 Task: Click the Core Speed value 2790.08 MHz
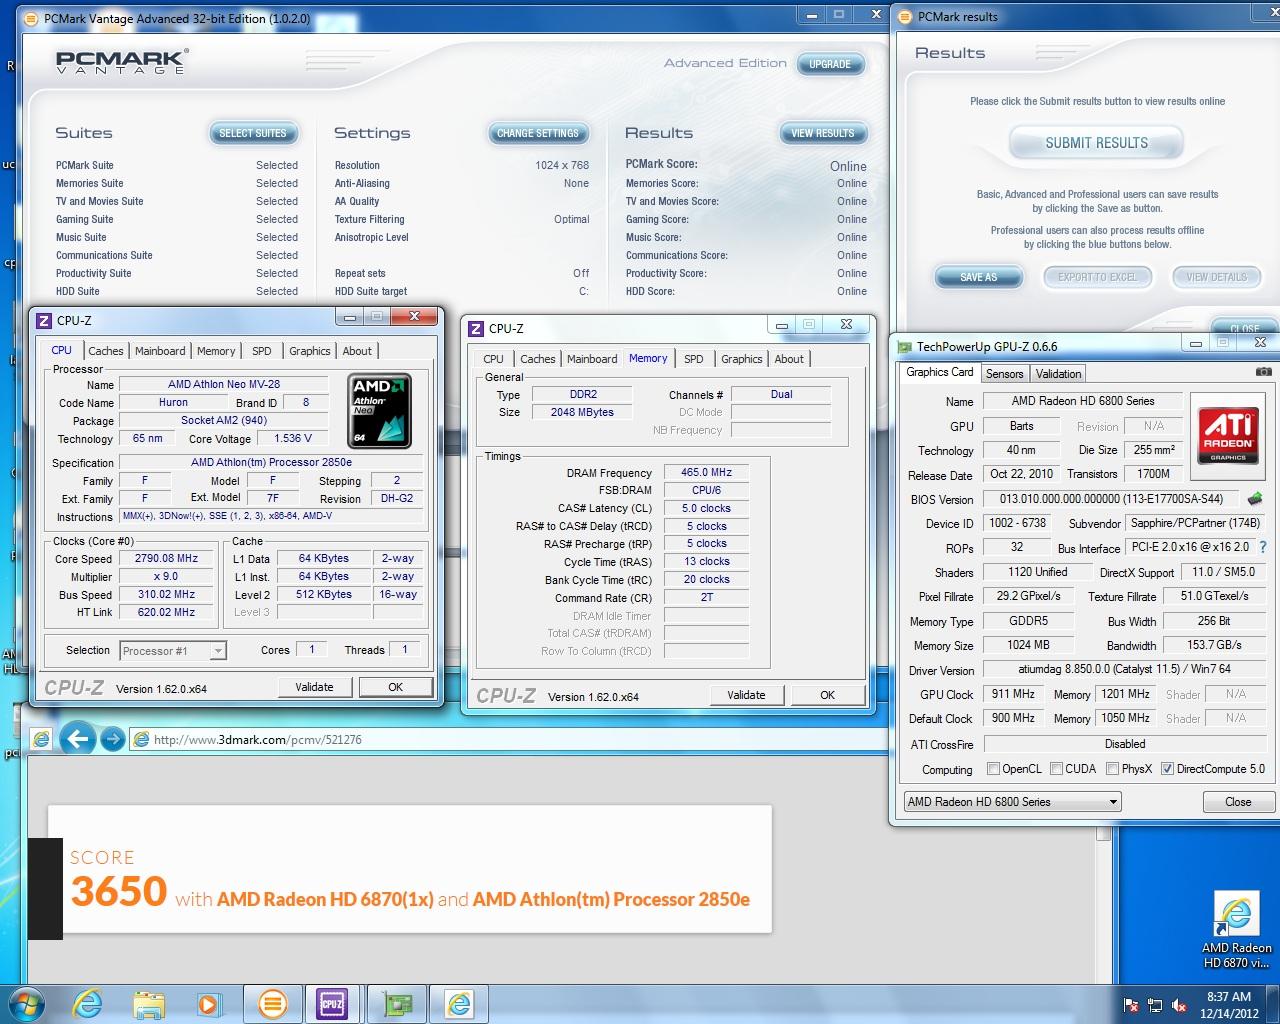click(166, 559)
